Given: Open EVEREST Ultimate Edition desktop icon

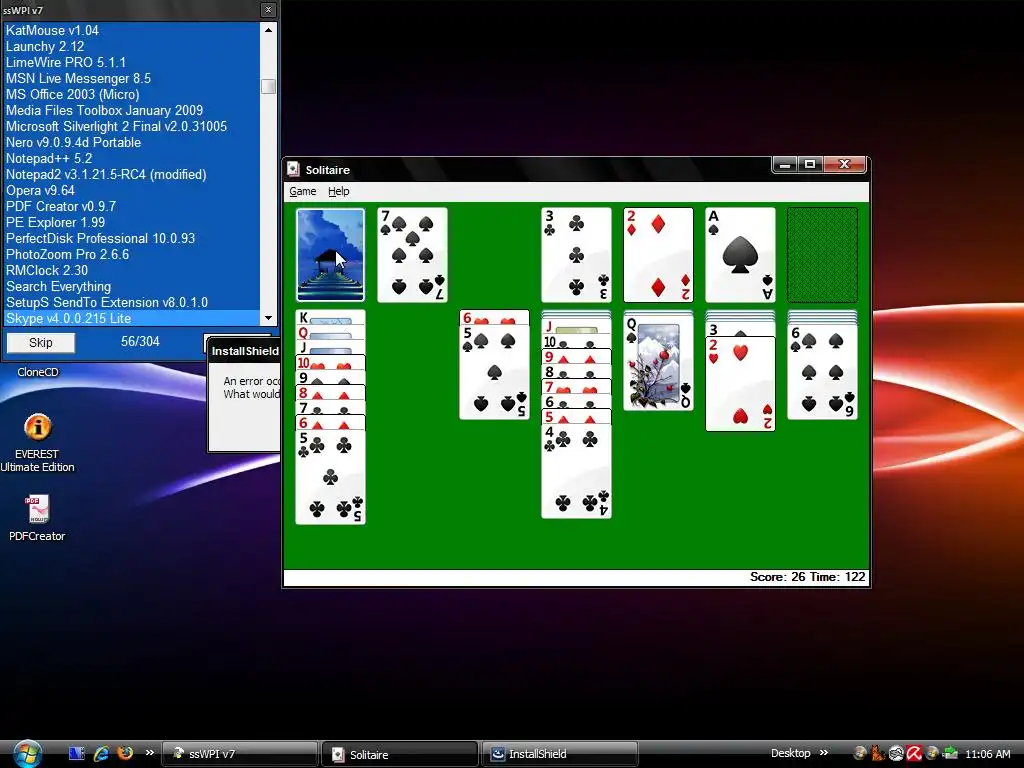Looking at the screenshot, I should 37,443.
